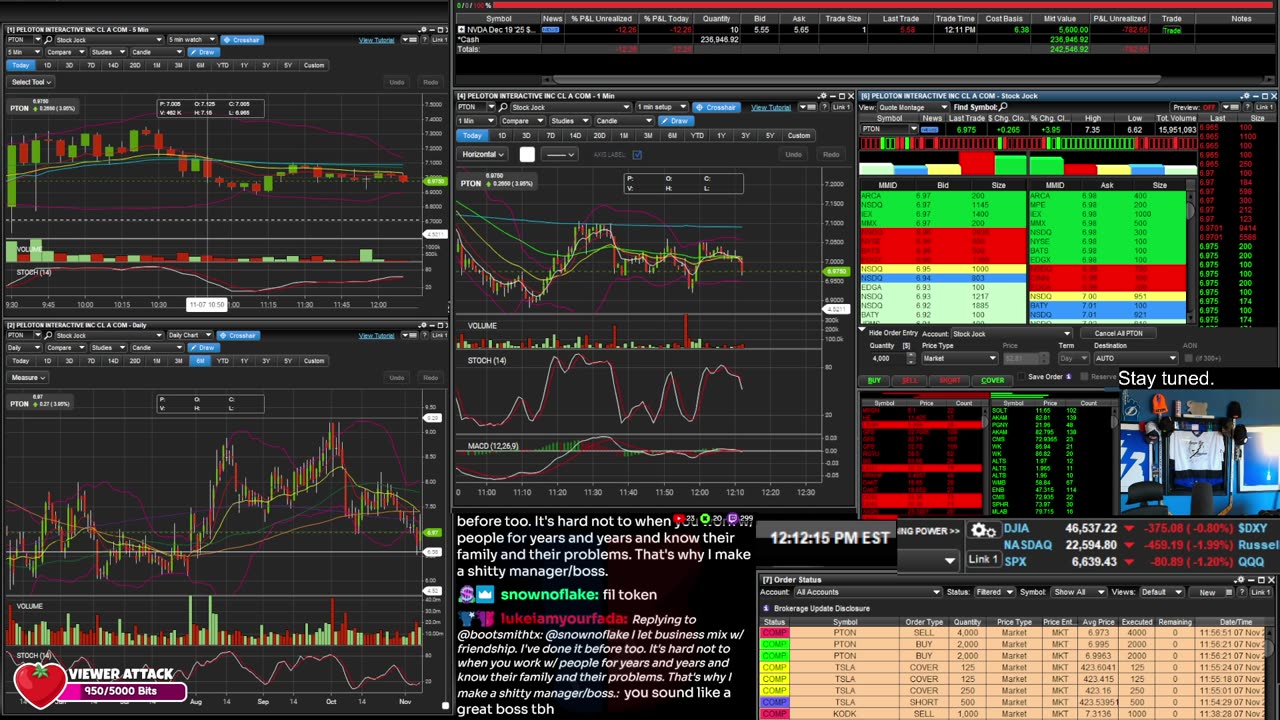Activate Draw tool in 5 Min chart

203,52
